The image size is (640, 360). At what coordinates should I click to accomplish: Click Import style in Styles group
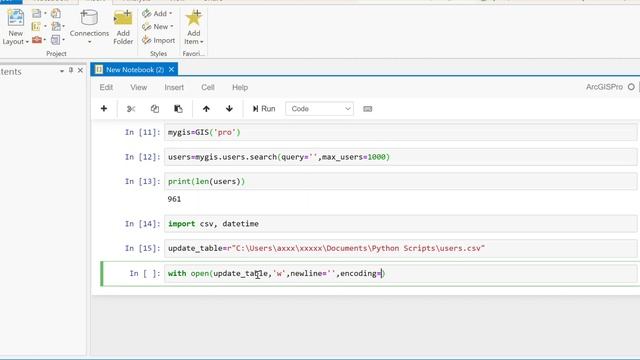point(159,40)
